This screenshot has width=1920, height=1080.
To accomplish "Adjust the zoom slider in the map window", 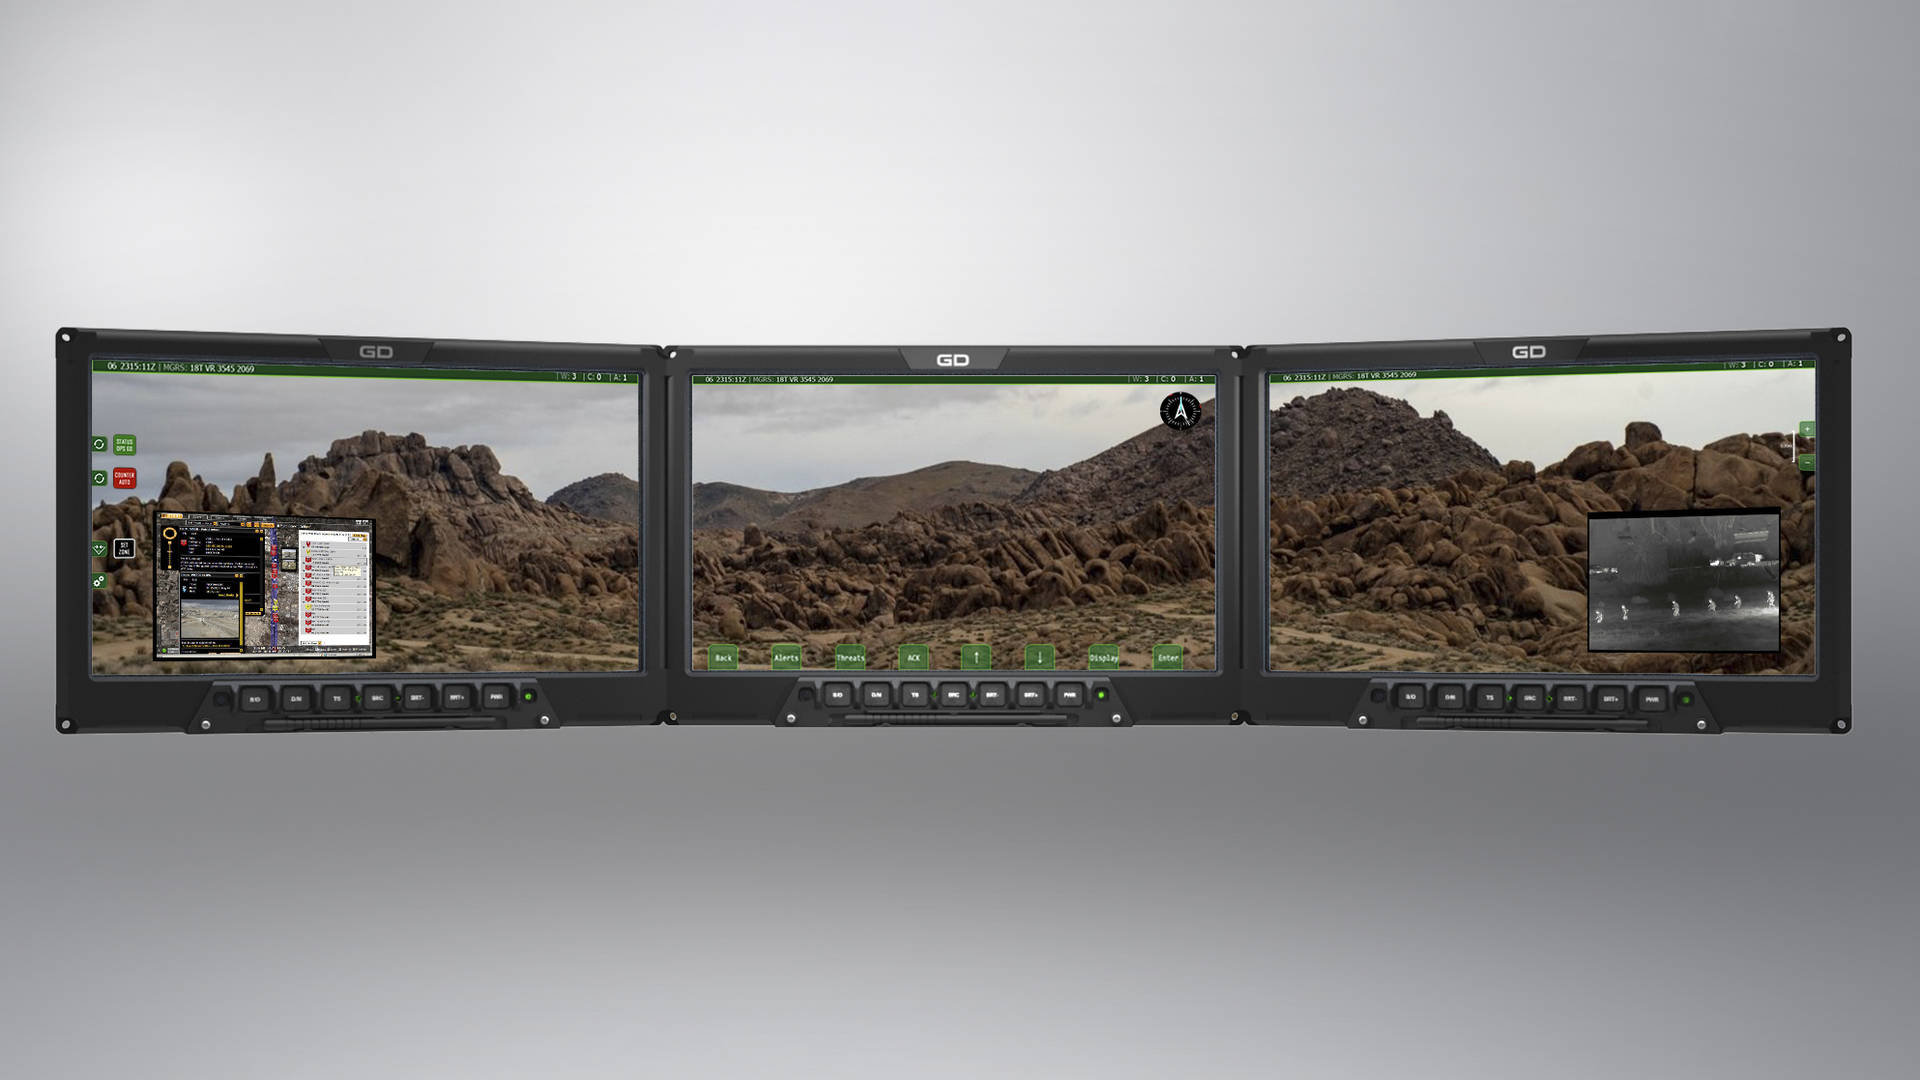I will pos(169,551).
